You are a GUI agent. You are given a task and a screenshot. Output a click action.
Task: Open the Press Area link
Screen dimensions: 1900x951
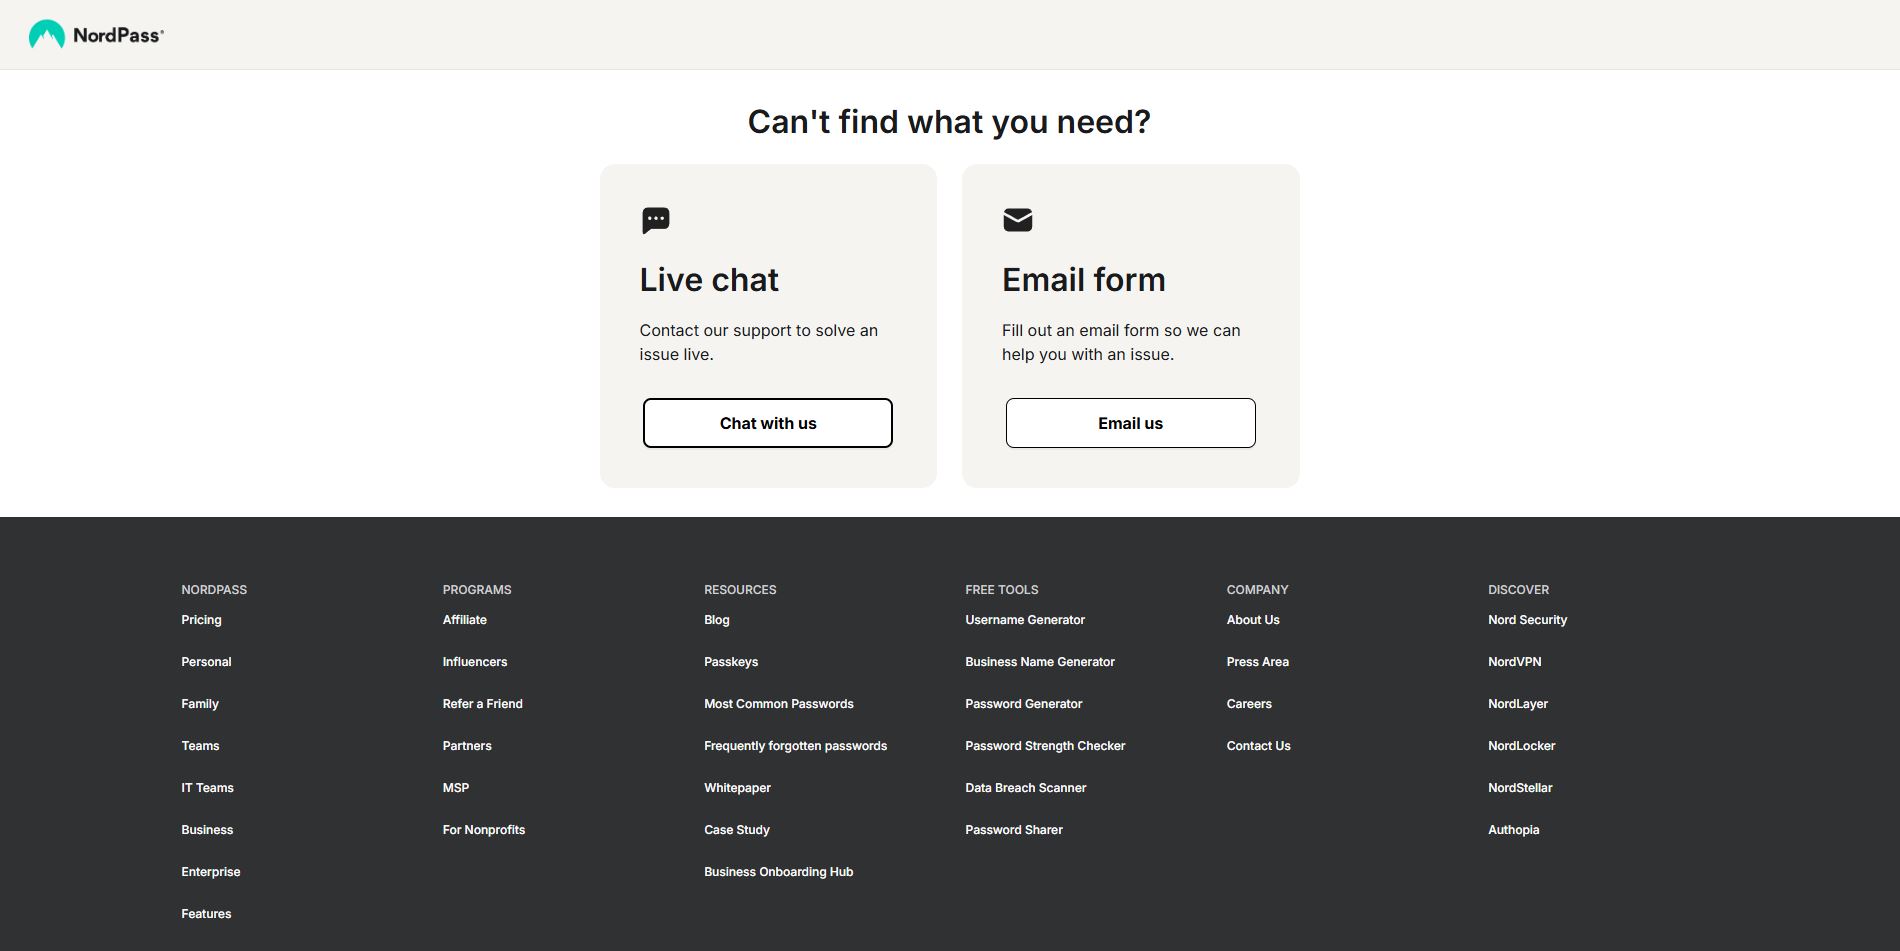click(x=1258, y=662)
